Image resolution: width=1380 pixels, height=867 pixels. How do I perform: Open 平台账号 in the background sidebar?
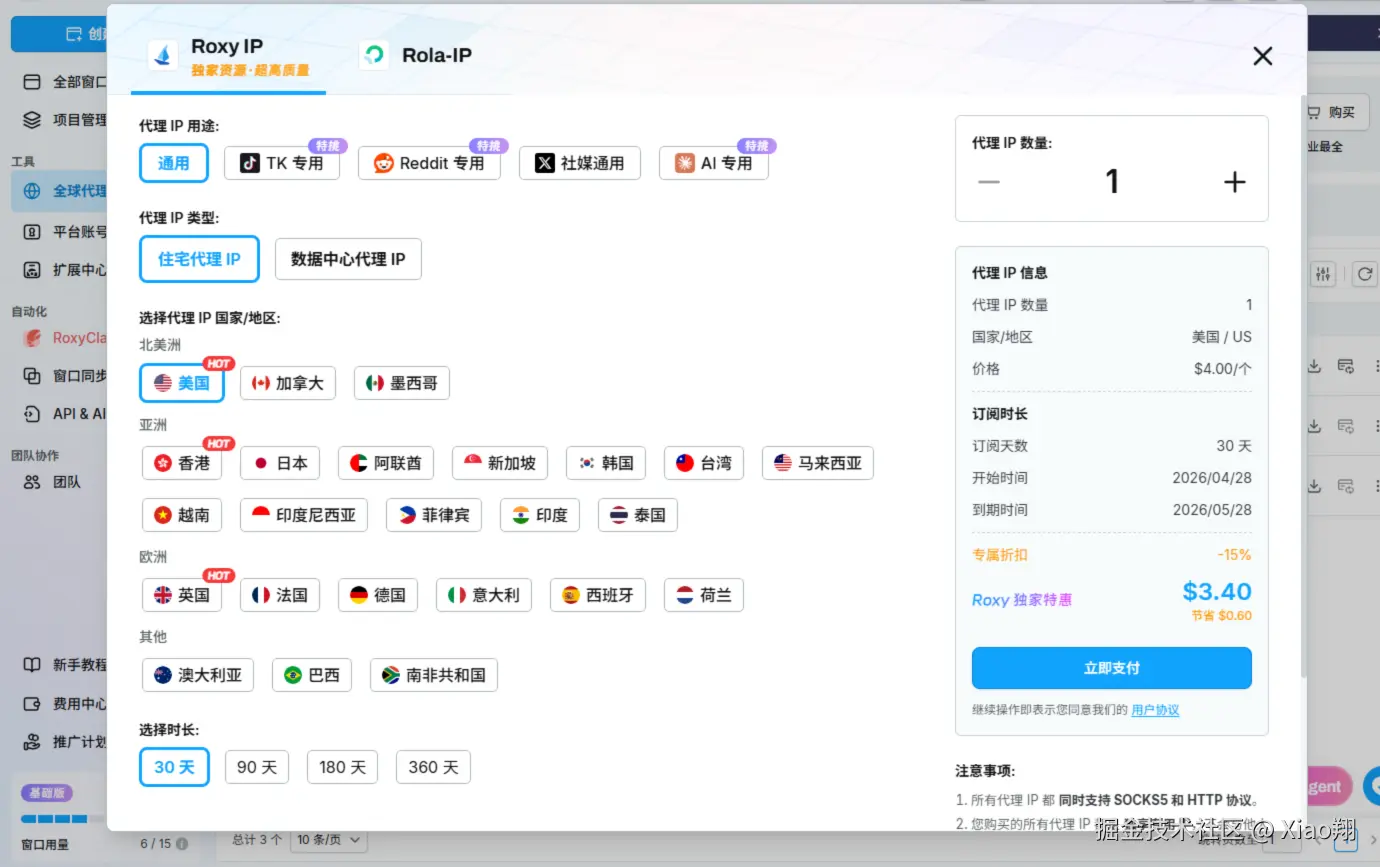point(65,232)
